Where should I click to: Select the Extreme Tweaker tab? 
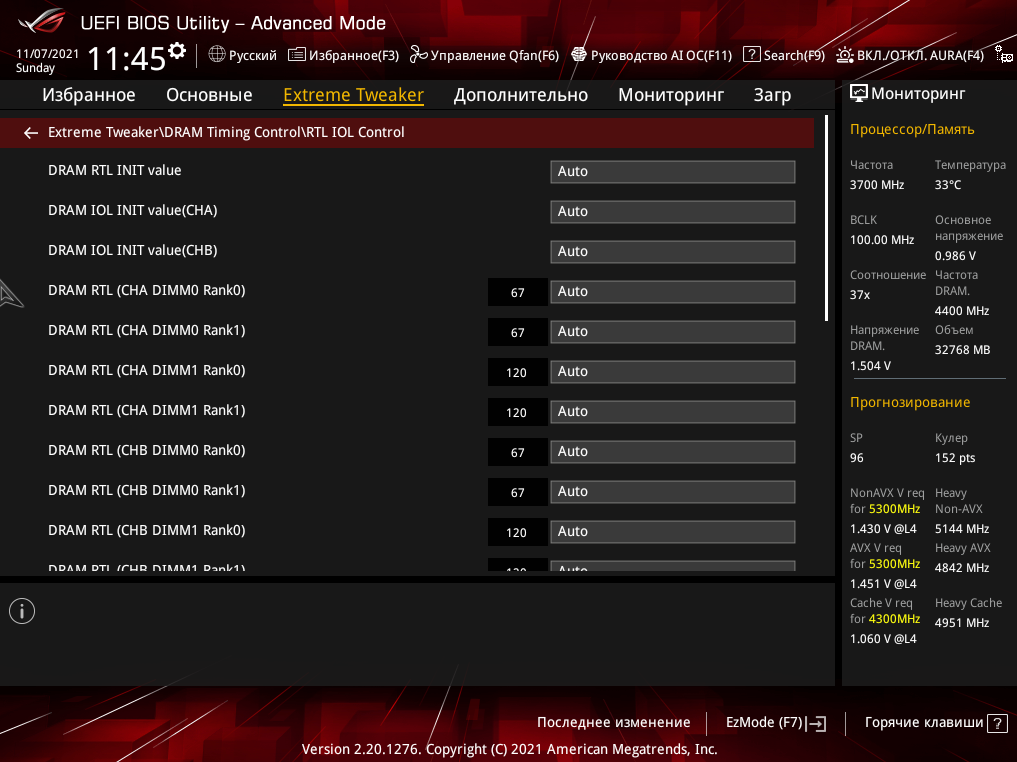coord(353,95)
